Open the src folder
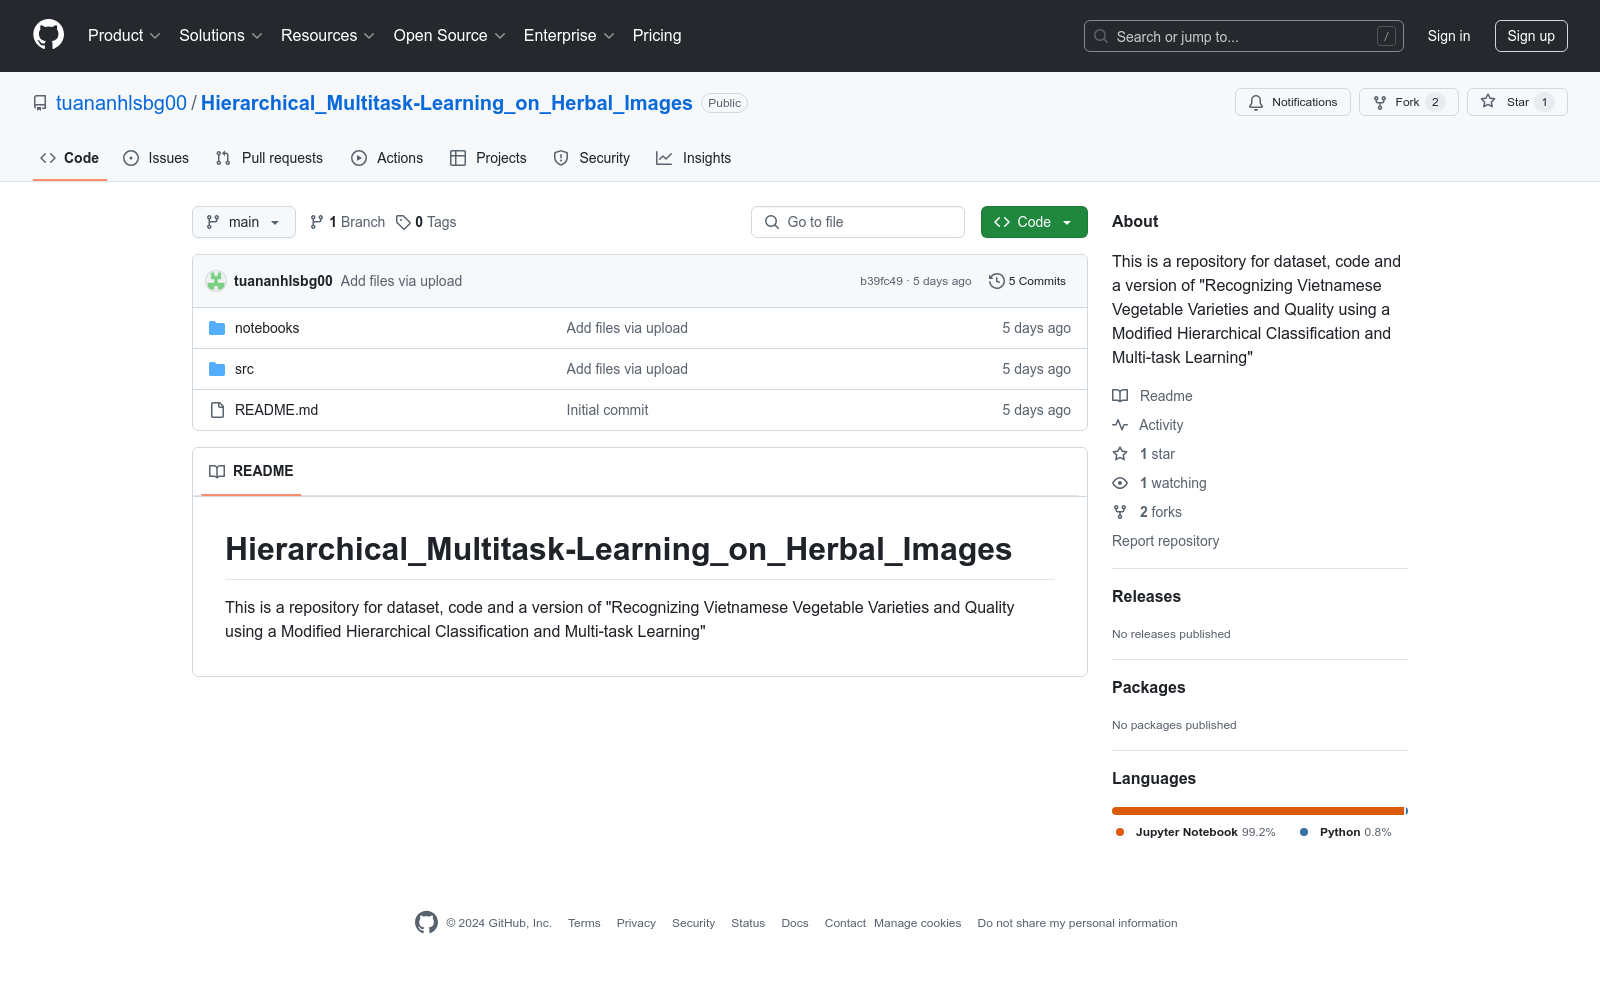The height and width of the screenshot is (1000, 1600). tap(244, 369)
